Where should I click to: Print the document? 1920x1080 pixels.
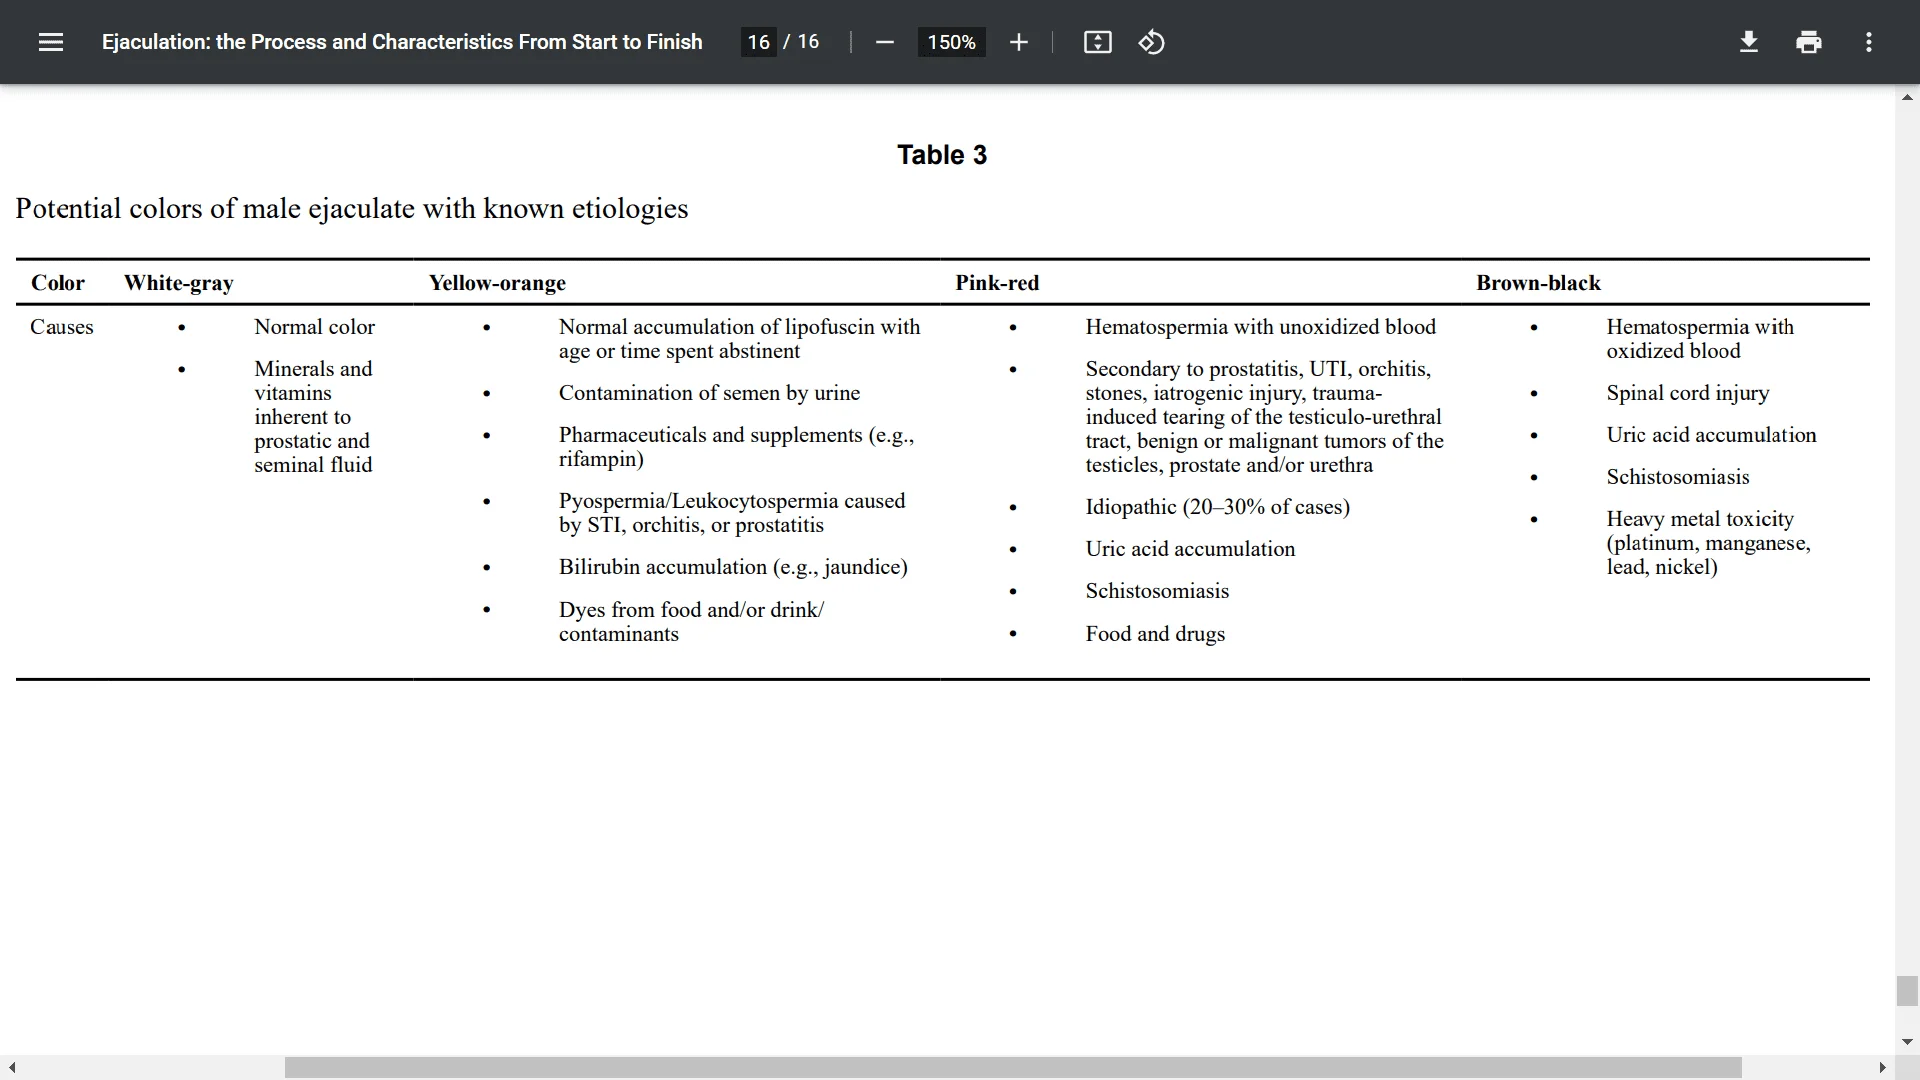click(1808, 42)
